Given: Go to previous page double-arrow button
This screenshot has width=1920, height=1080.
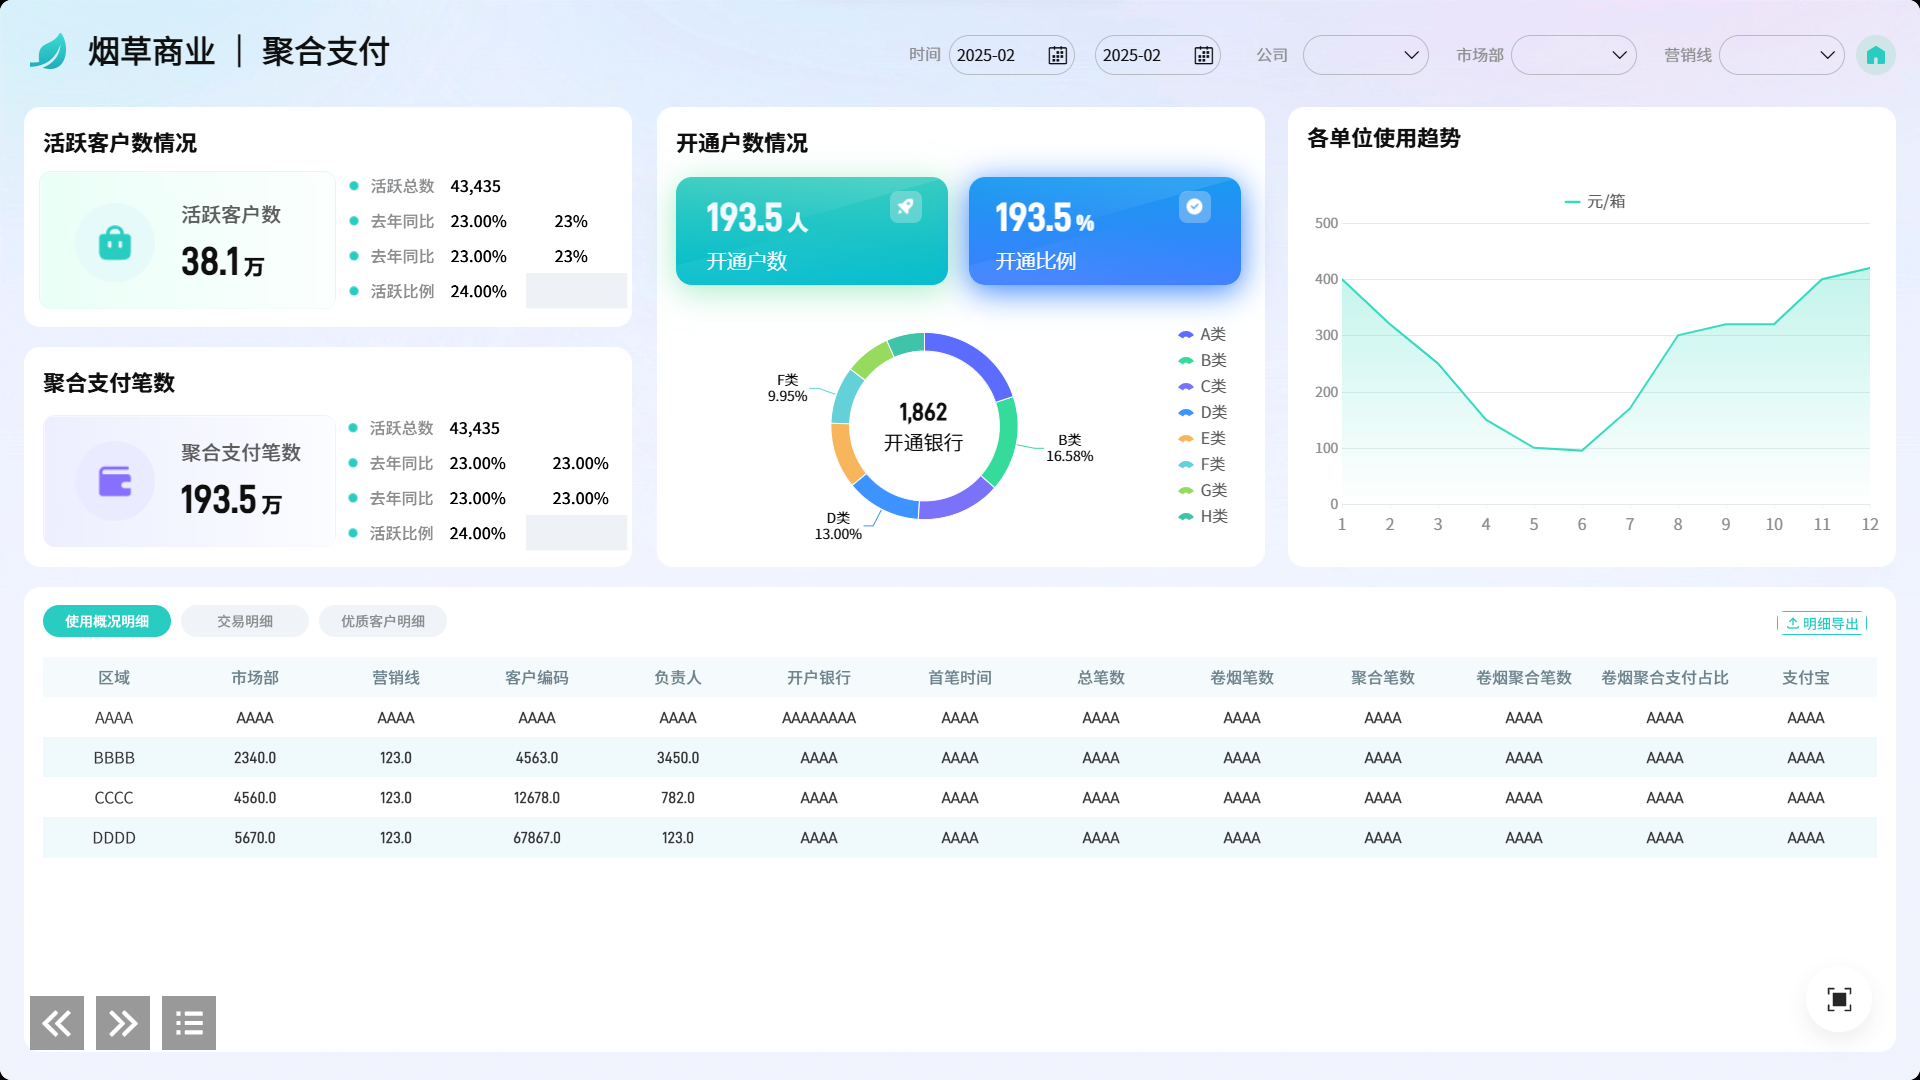Looking at the screenshot, I should (57, 1022).
